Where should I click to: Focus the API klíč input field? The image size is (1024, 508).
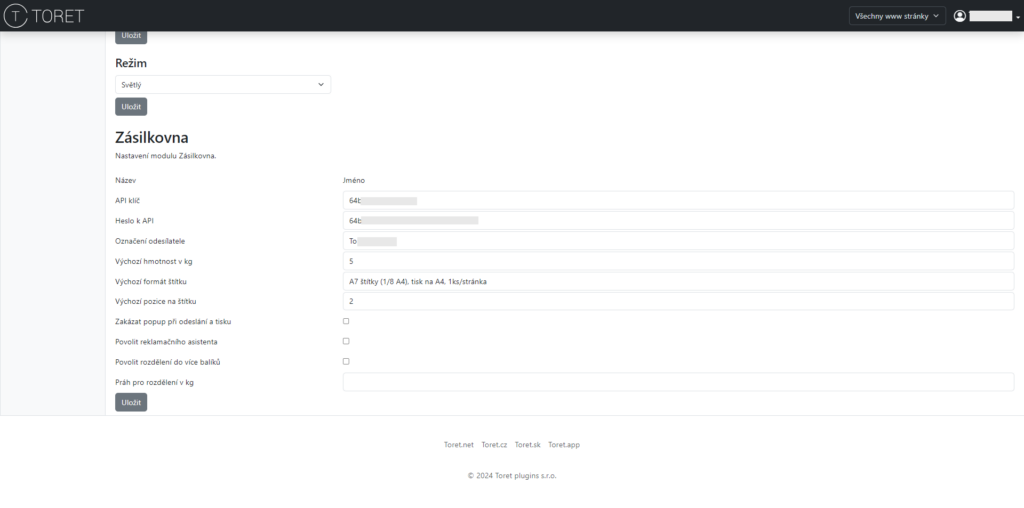(x=678, y=200)
